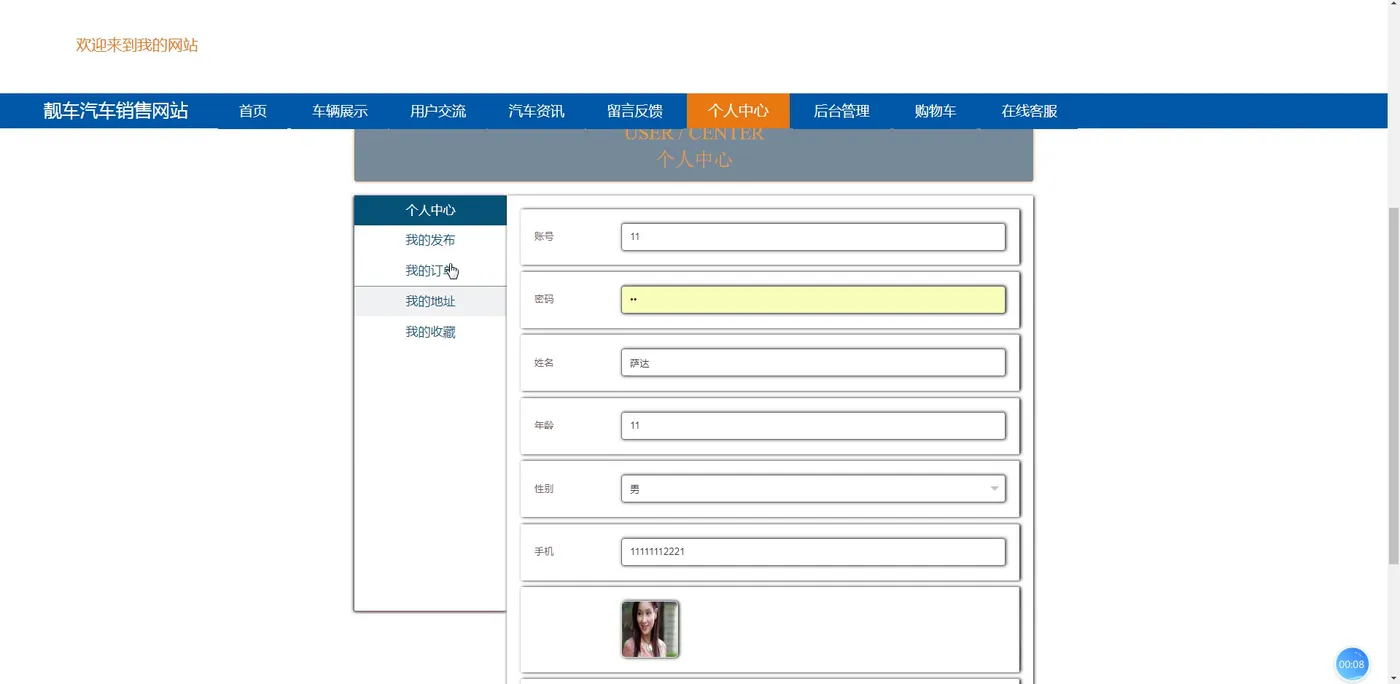
Task: Click the 年龄 field label
Action: pos(544,426)
